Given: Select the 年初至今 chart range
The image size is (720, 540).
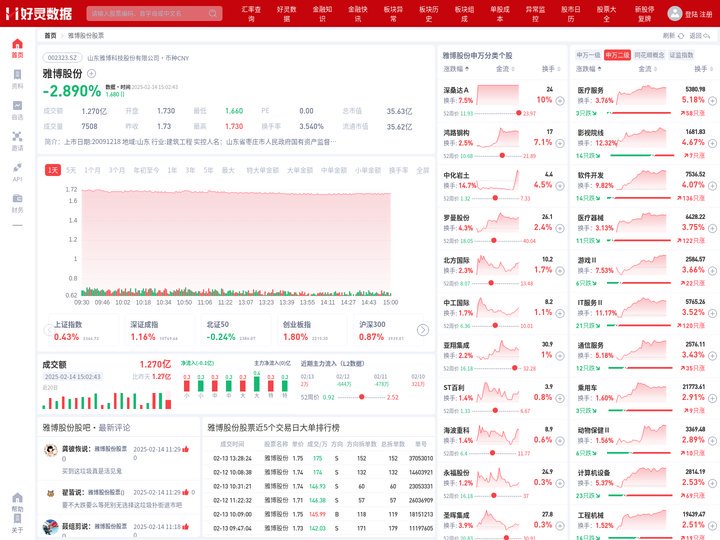Looking at the screenshot, I should (x=146, y=170).
